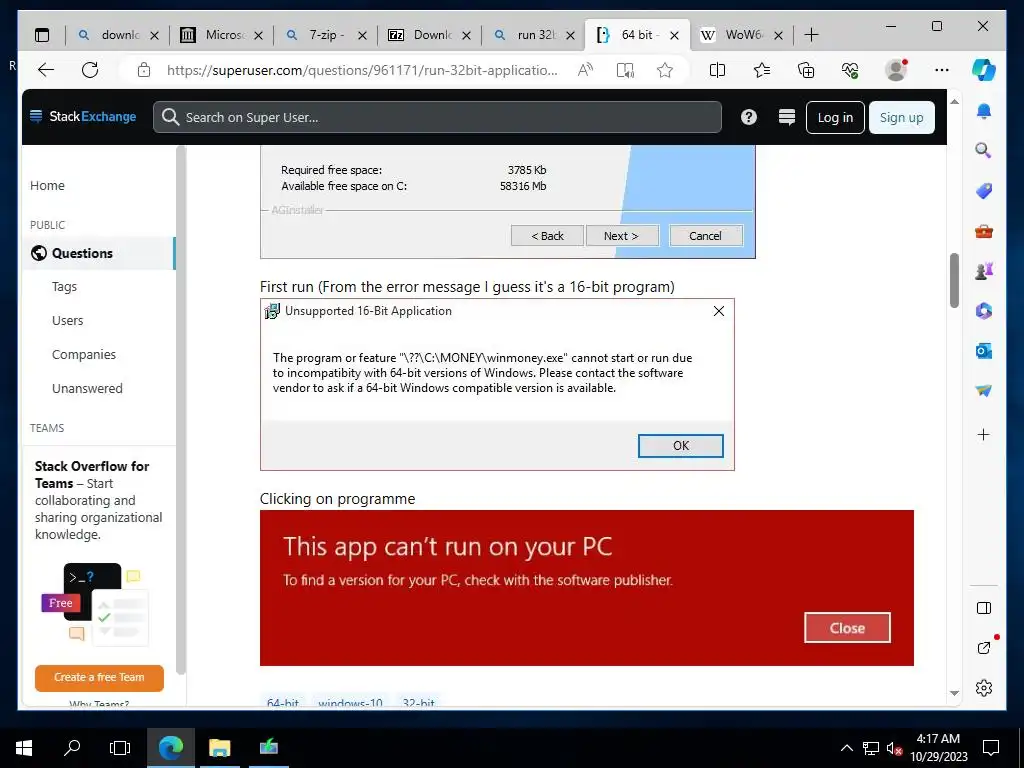
Task: Open the Stack Exchange logo menu
Action: click(x=83, y=117)
